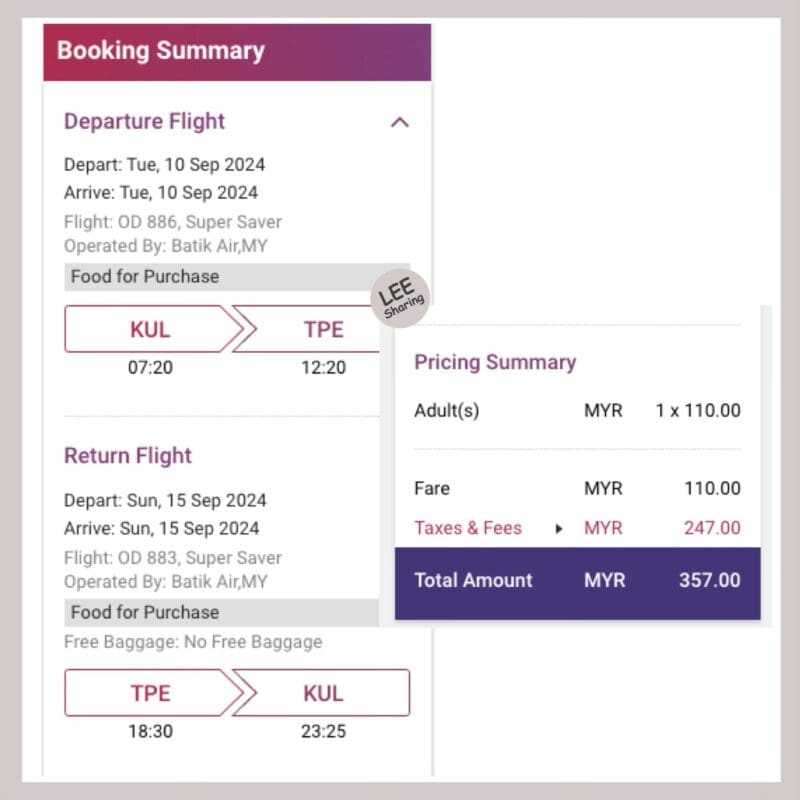Click the Departure Flight heading
Image resolution: width=800 pixels, height=800 pixels.
coord(144,121)
